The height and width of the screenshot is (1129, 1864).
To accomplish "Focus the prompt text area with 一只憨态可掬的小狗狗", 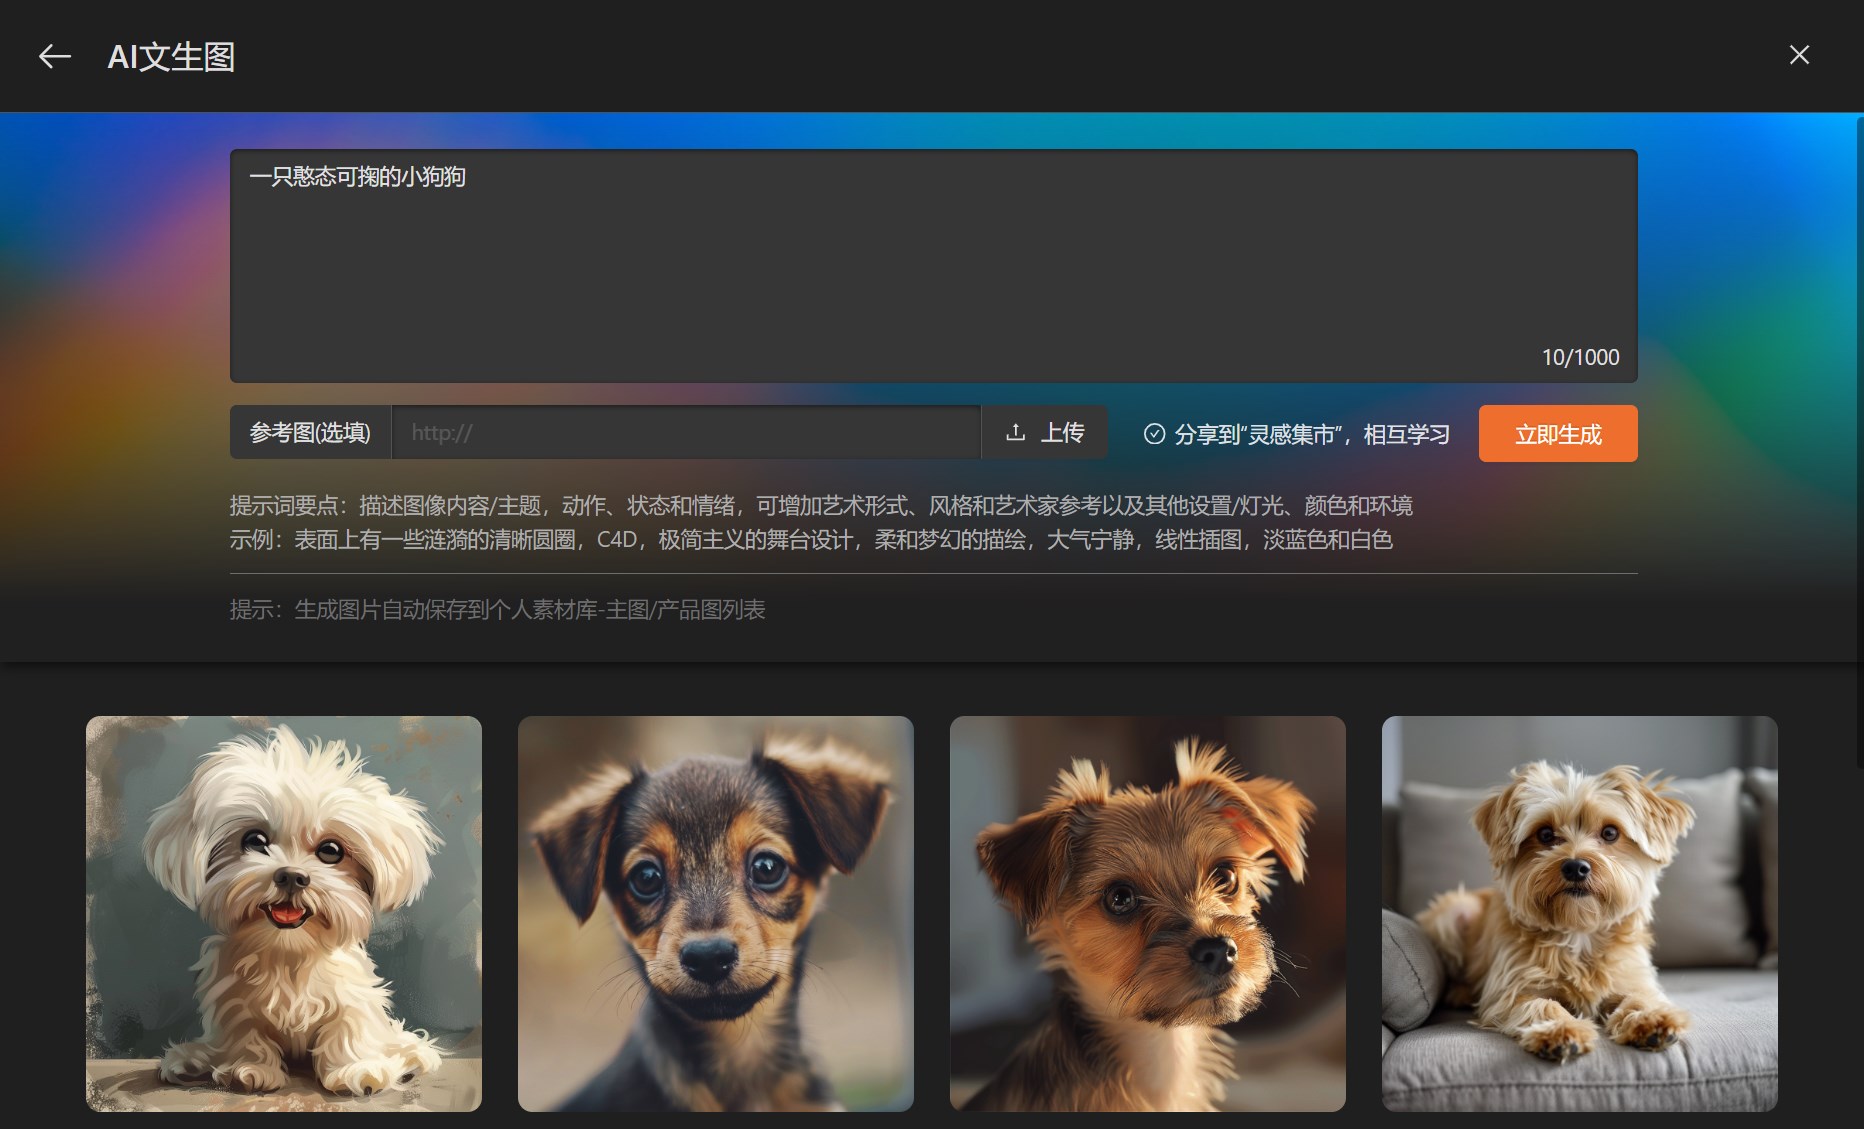I will click(x=934, y=266).
